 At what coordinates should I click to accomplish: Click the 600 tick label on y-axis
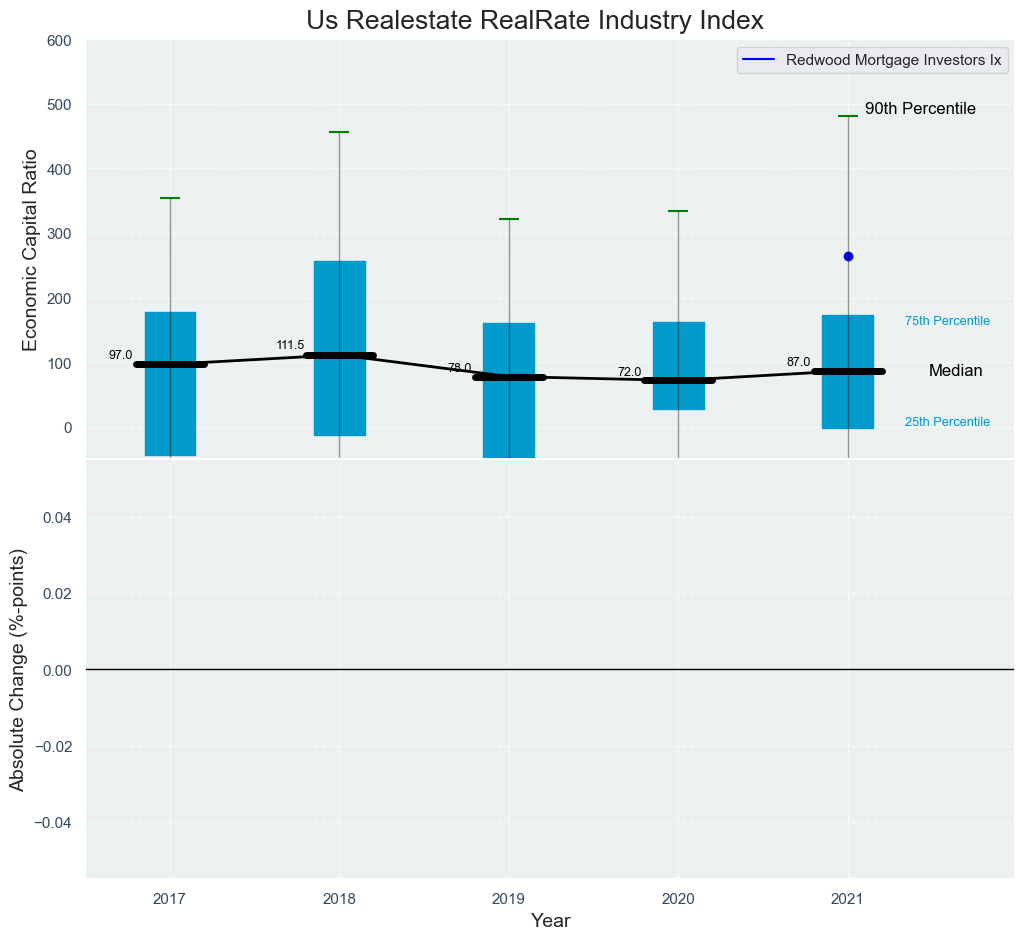(59, 41)
